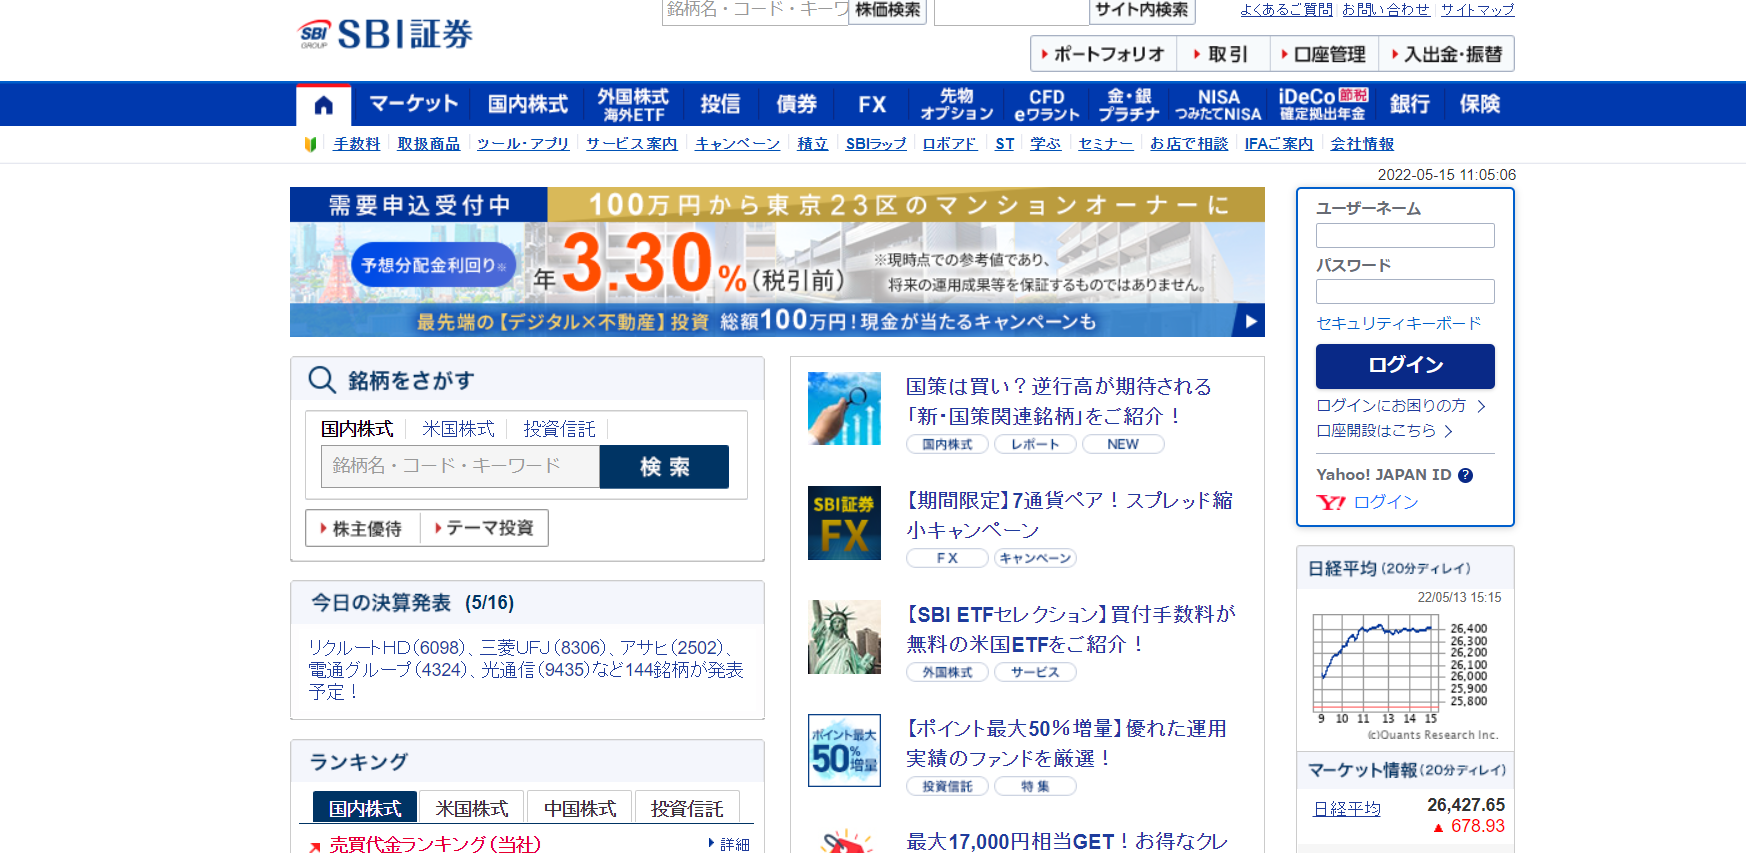Open Statue of Liberty ETF thumbnail
The image size is (1746, 853).
844,636
